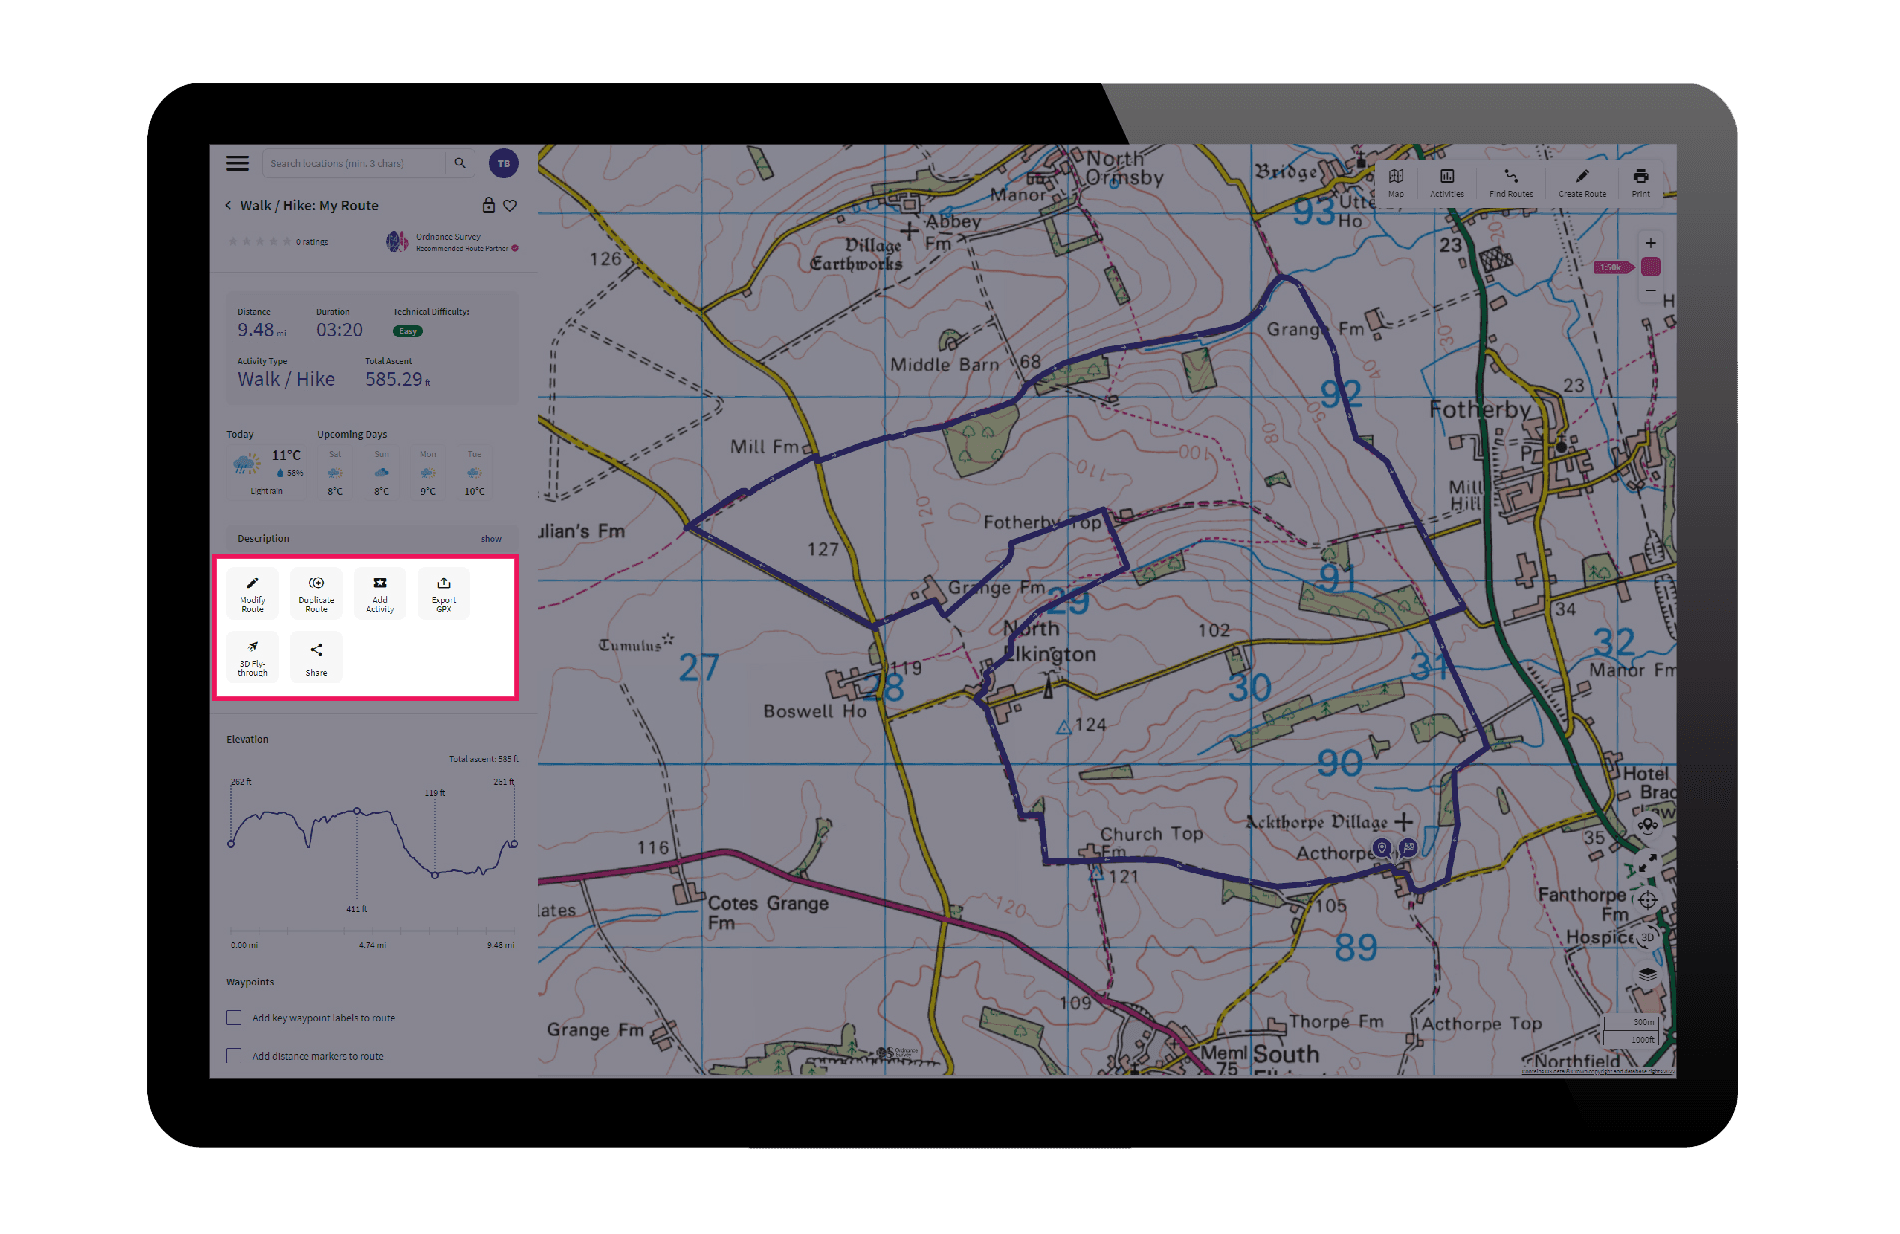Viewport: 1900px width, 1234px height.
Task: Click the Duplicate Route icon
Action: (x=315, y=593)
